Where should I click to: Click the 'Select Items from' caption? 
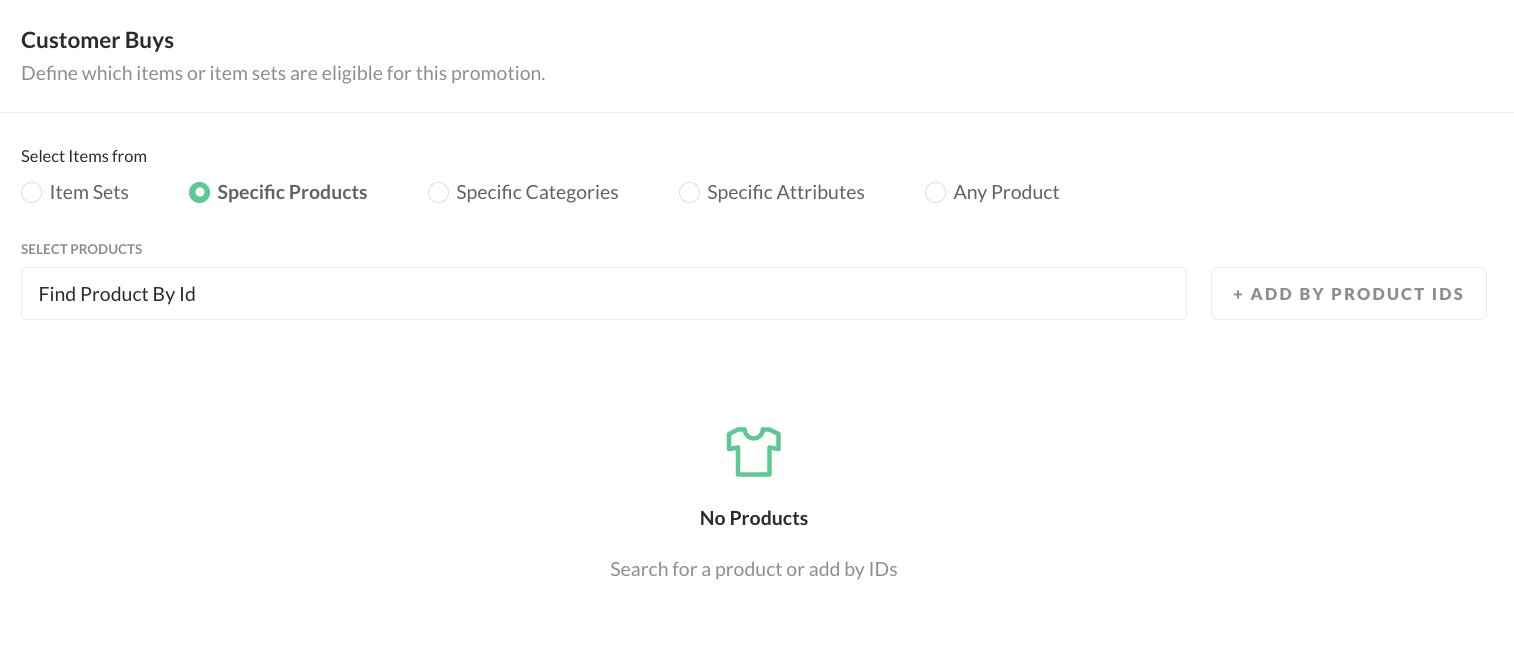click(84, 156)
